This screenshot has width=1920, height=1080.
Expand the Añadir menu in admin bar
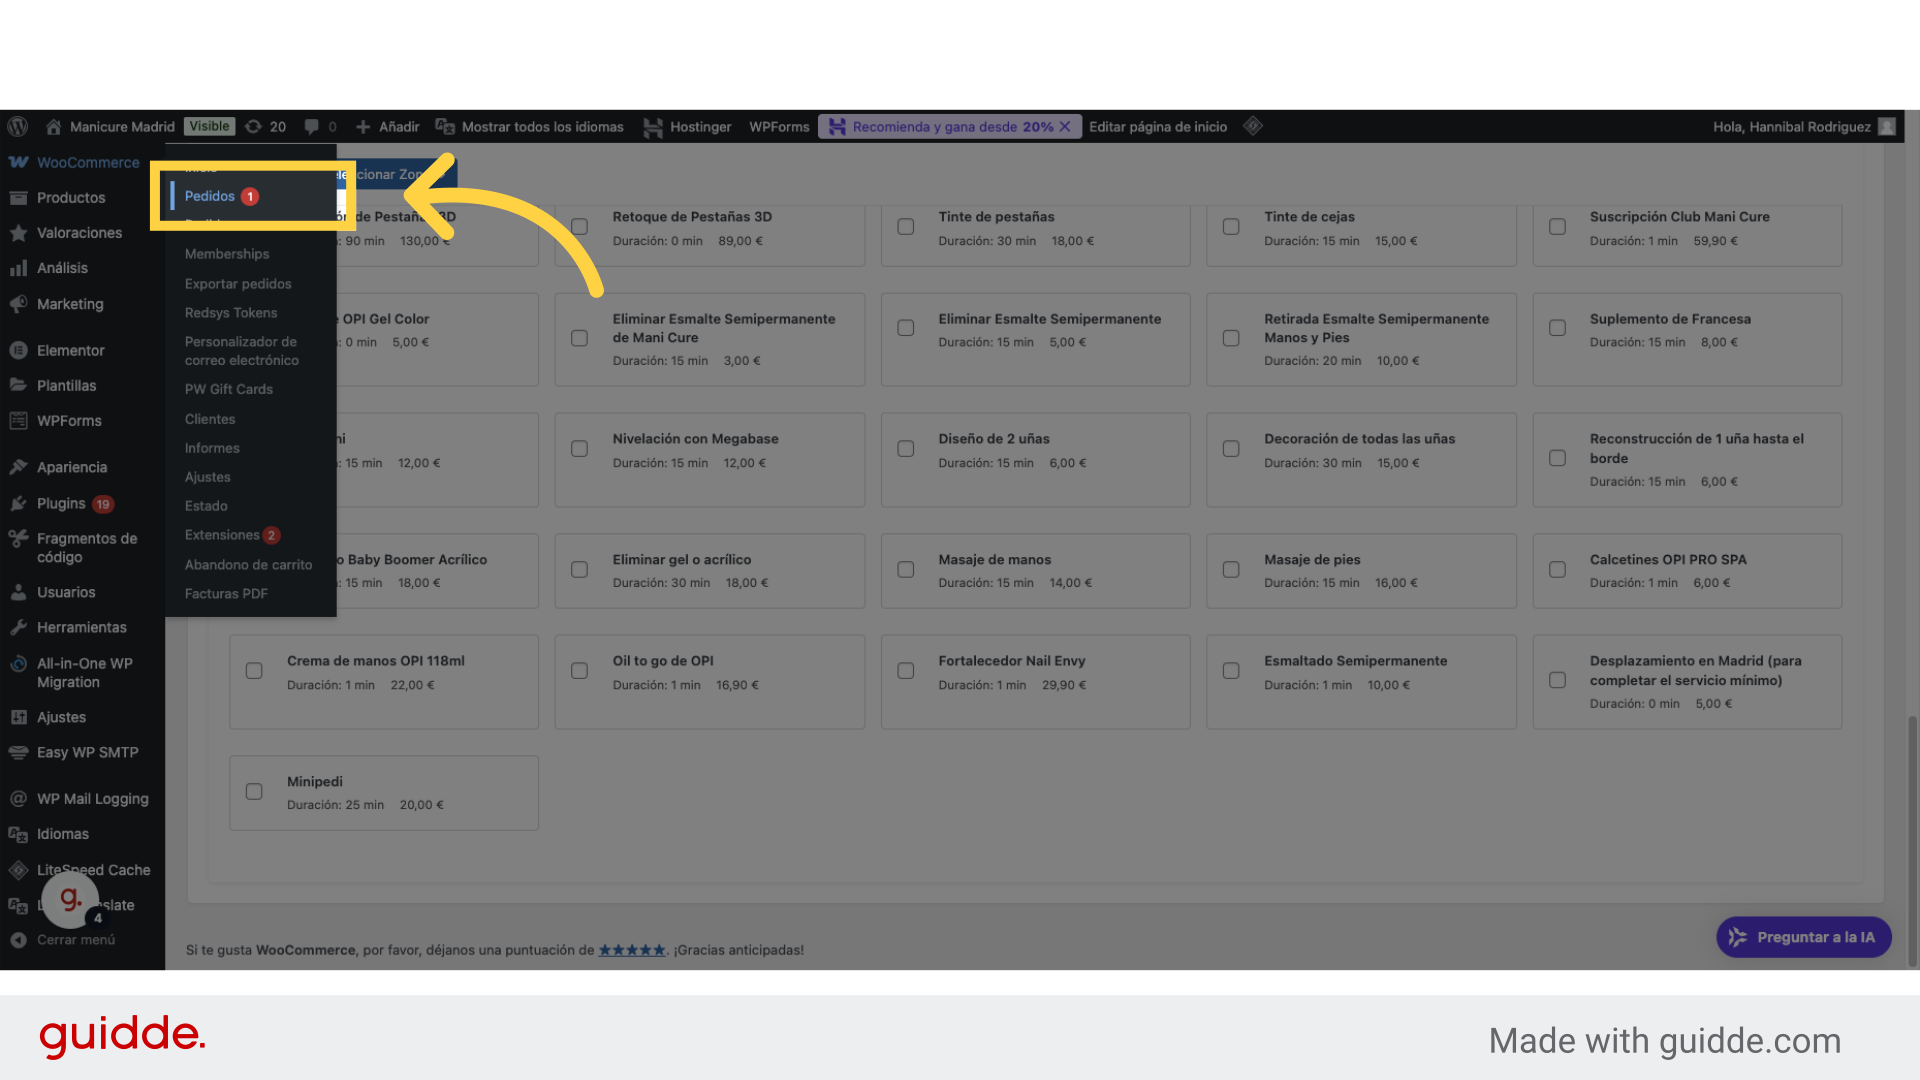tap(388, 127)
